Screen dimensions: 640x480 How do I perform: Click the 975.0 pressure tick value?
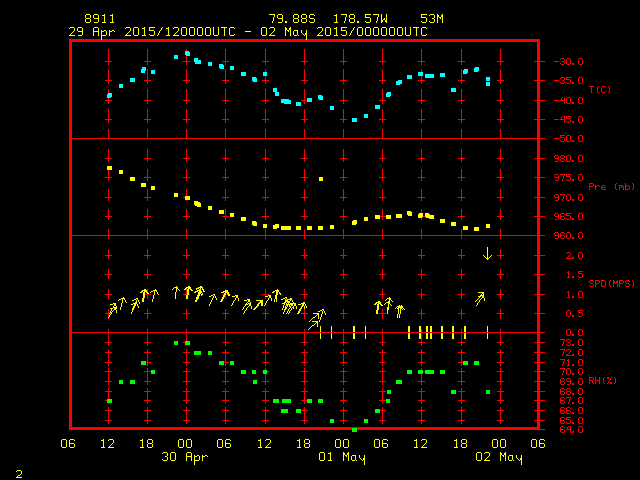point(568,178)
